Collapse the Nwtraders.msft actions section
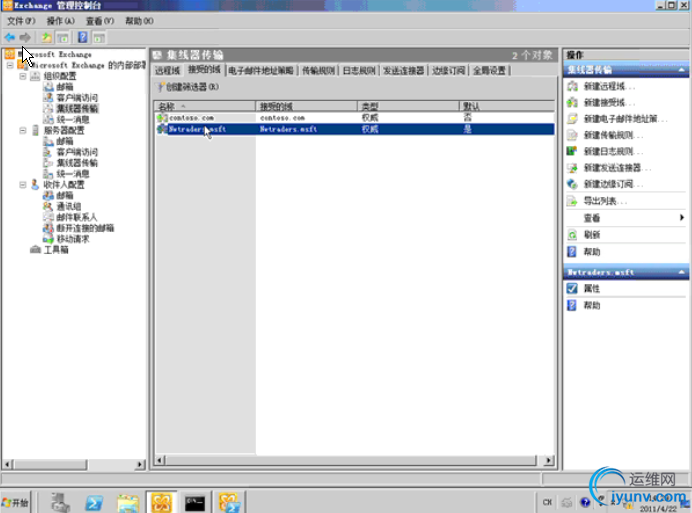The width and height of the screenshot is (692, 513). [x=681, y=272]
